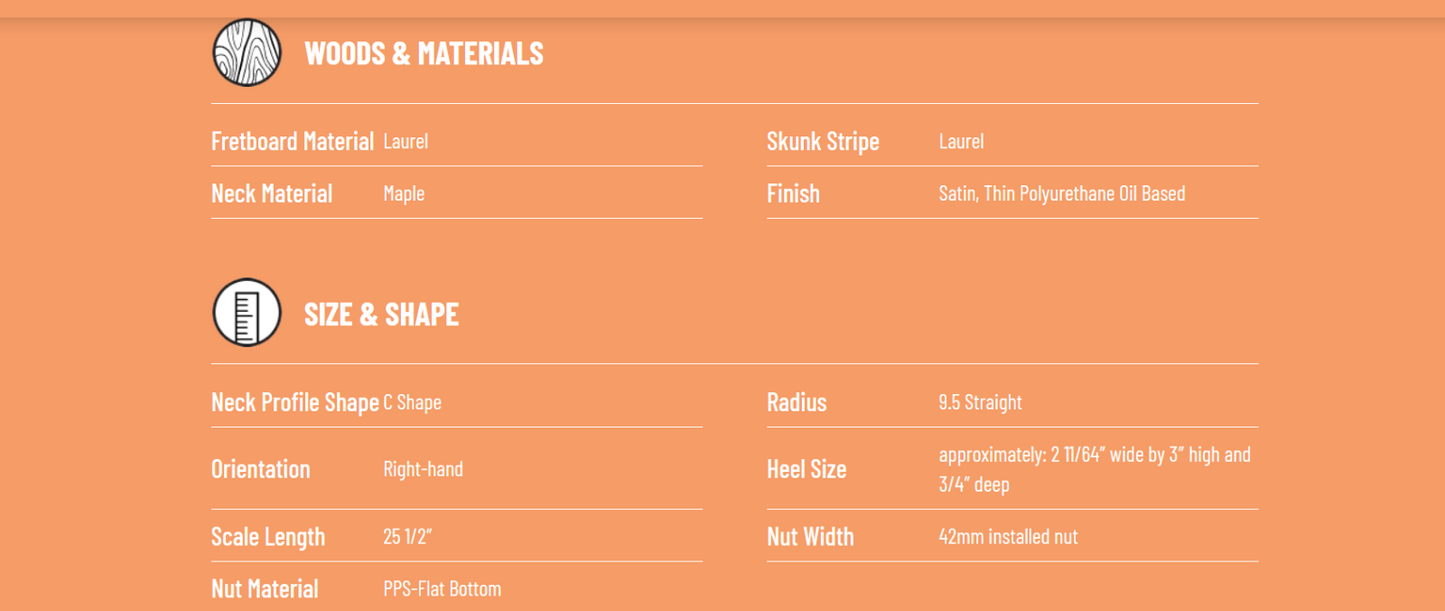Select the PPS-Flat Bottom nut material

tap(442, 589)
